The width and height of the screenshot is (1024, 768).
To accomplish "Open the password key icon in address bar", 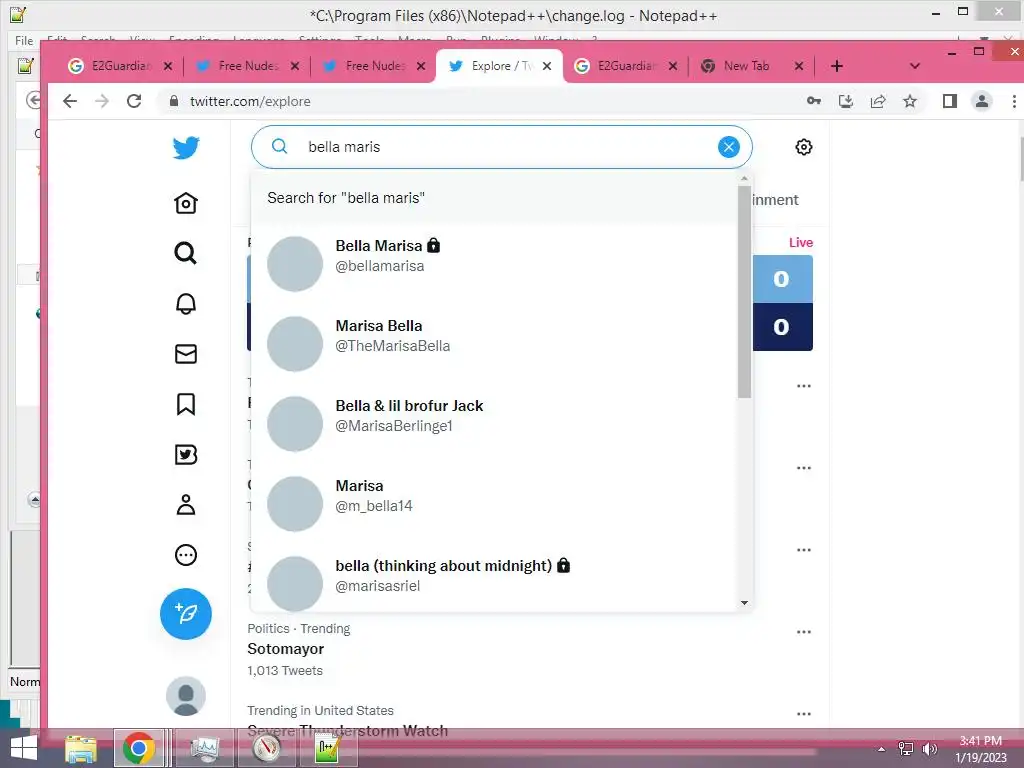I will tap(814, 101).
